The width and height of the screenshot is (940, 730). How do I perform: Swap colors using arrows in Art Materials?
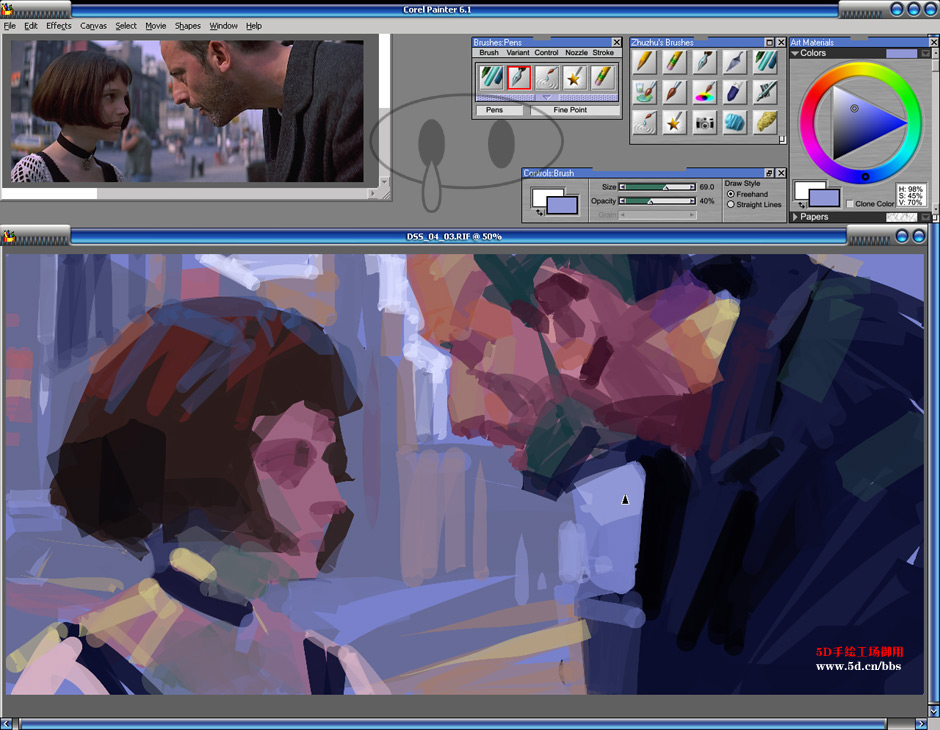coord(802,205)
